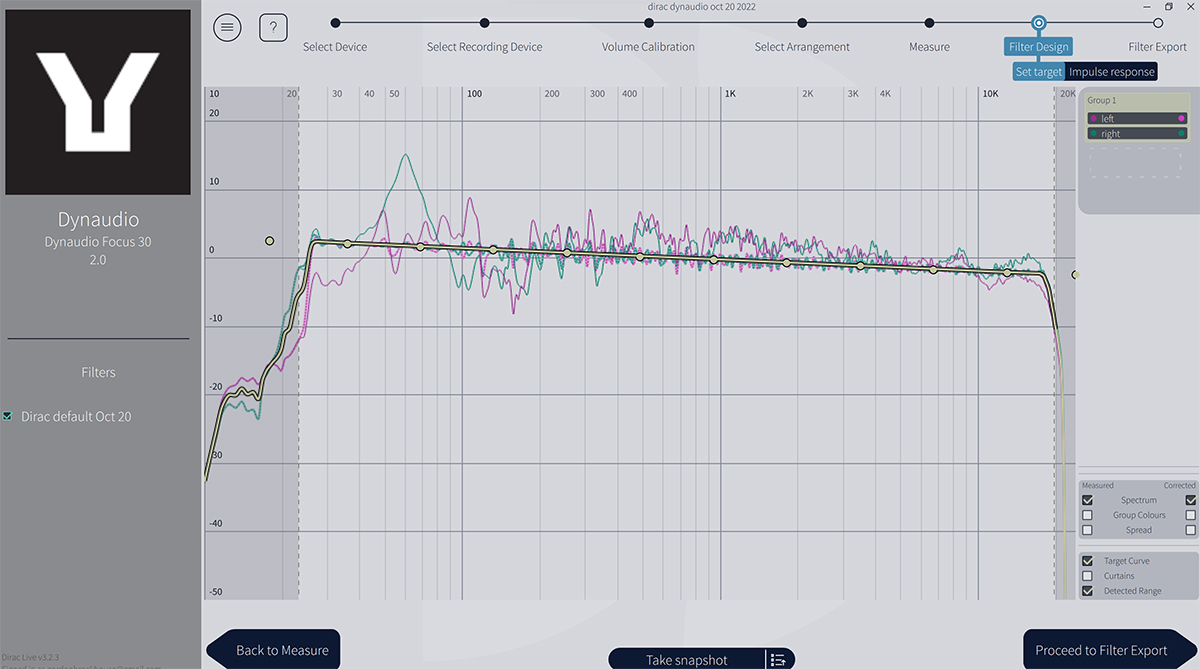The width and height of the screenshot is (1200, 669).
Task: Click the Filter Export step circle
Action: (1158, 23)
